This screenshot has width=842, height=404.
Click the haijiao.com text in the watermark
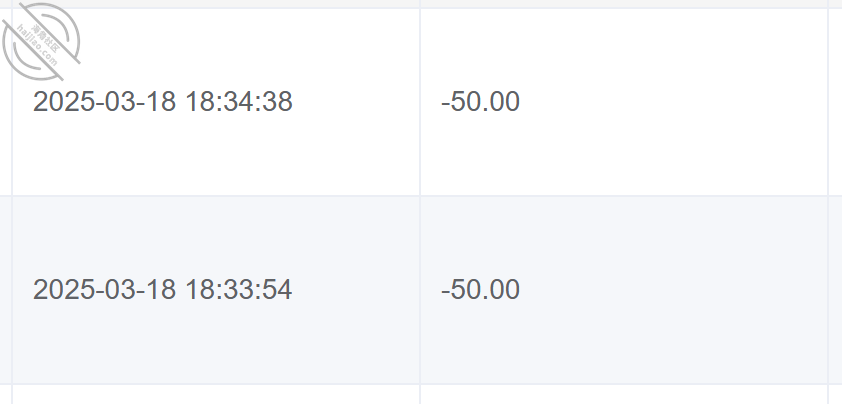point(37,46)
